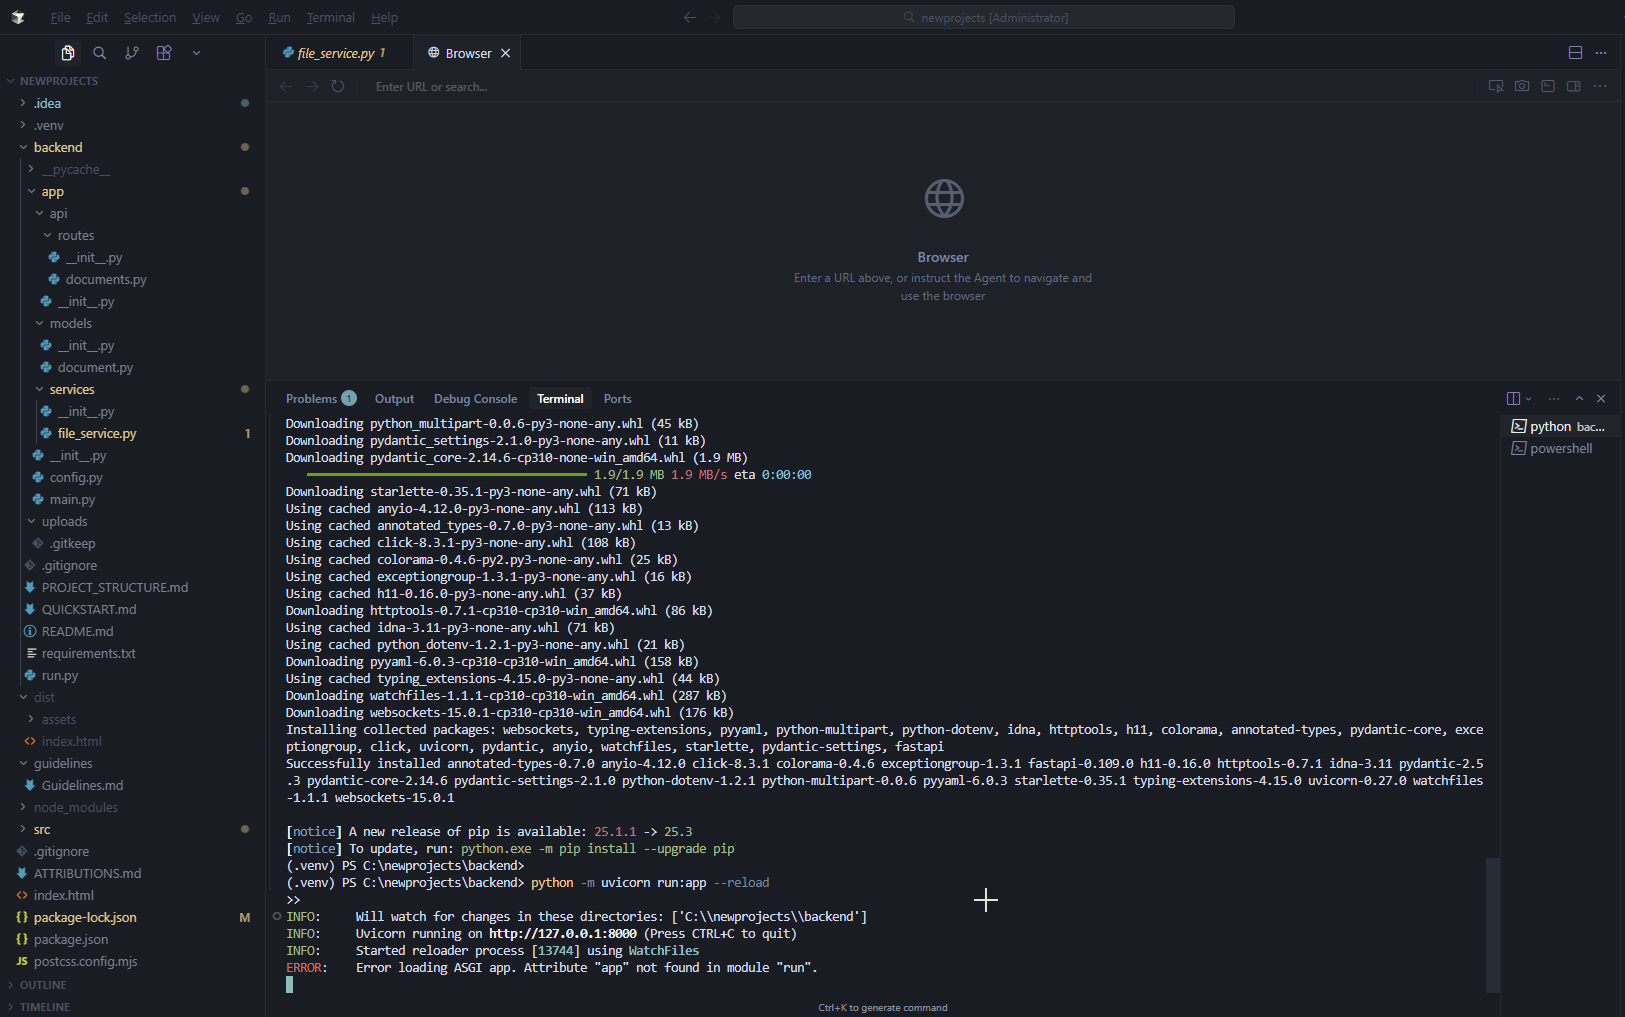Go back using title bar arrow
The image size is (1625, 1017).
coord(689,17)
